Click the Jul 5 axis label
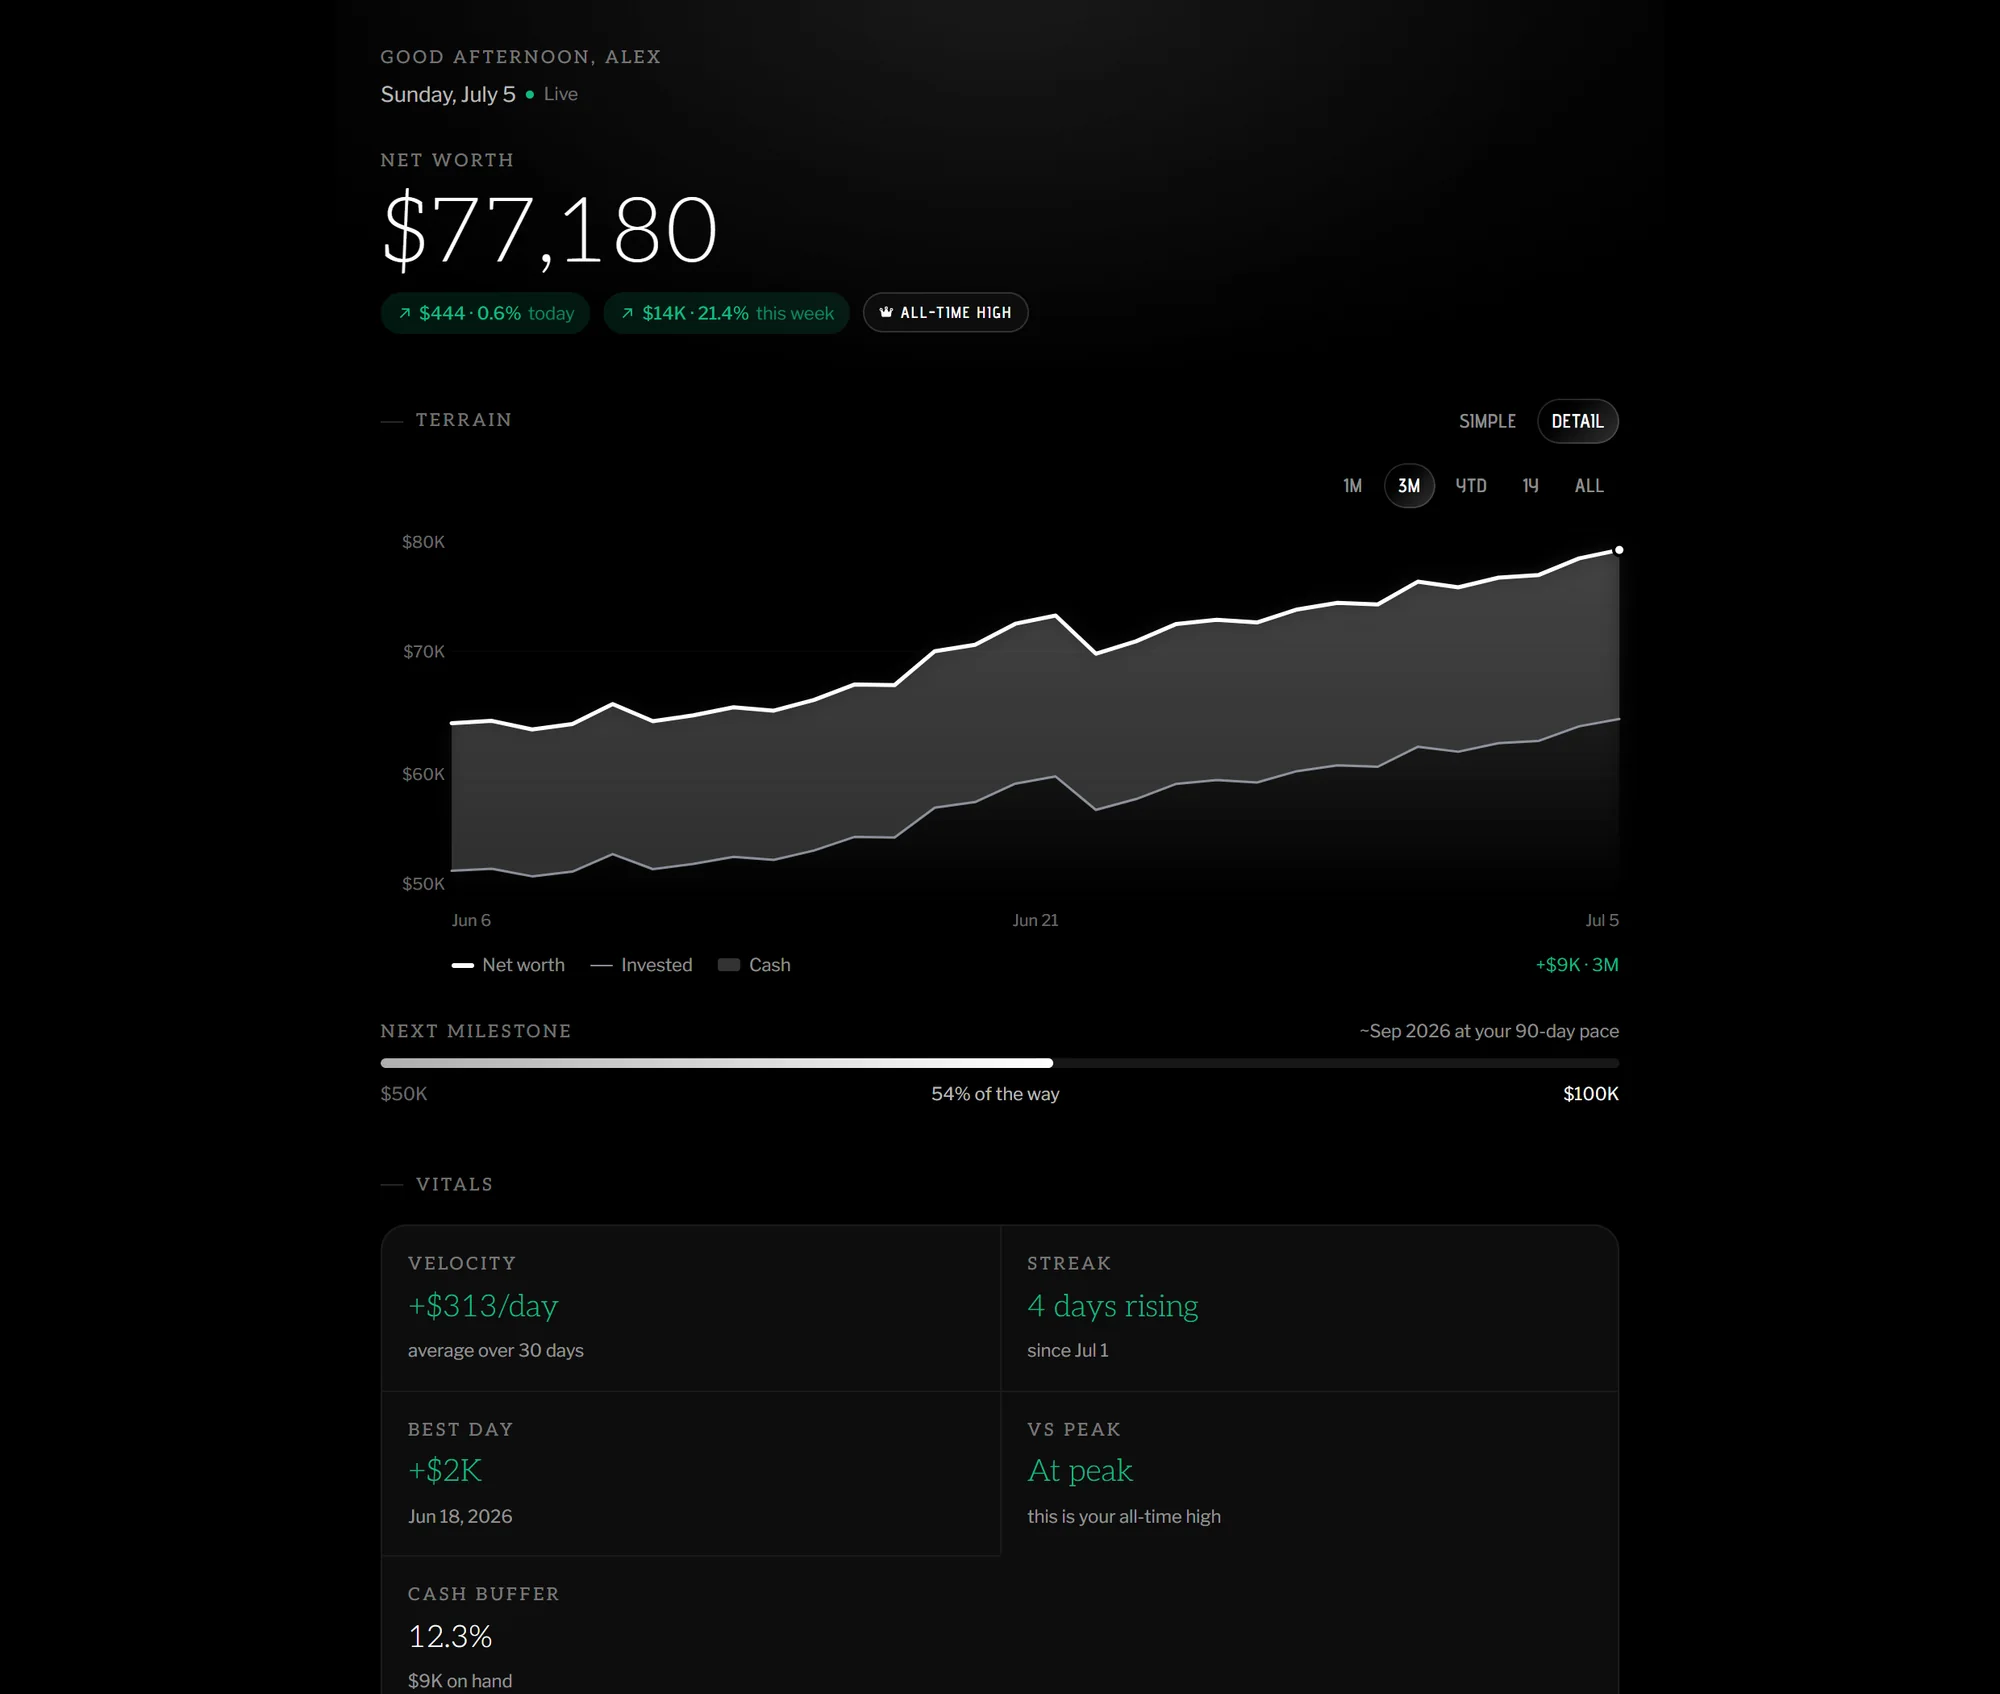The width and height of the screenshot is (2000, 1694). pyautogui.click(x=1602, y=920)
